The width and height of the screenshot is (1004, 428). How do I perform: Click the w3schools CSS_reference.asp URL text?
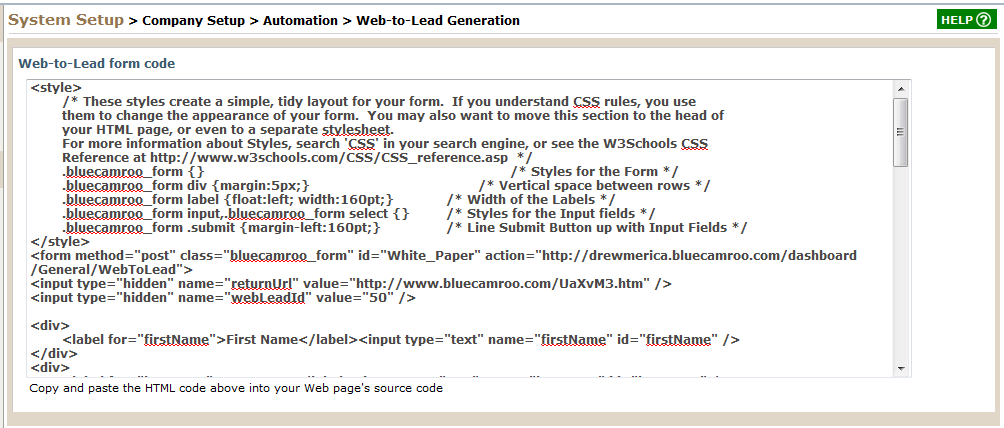(330, 158)
